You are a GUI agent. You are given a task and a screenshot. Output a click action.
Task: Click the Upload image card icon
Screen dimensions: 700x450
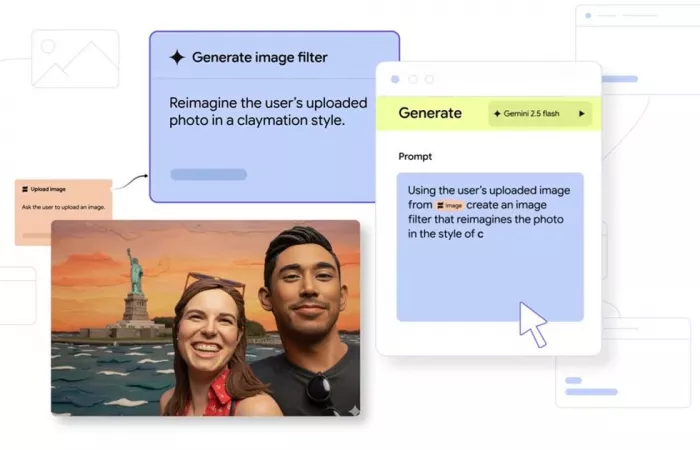(25, 188)
